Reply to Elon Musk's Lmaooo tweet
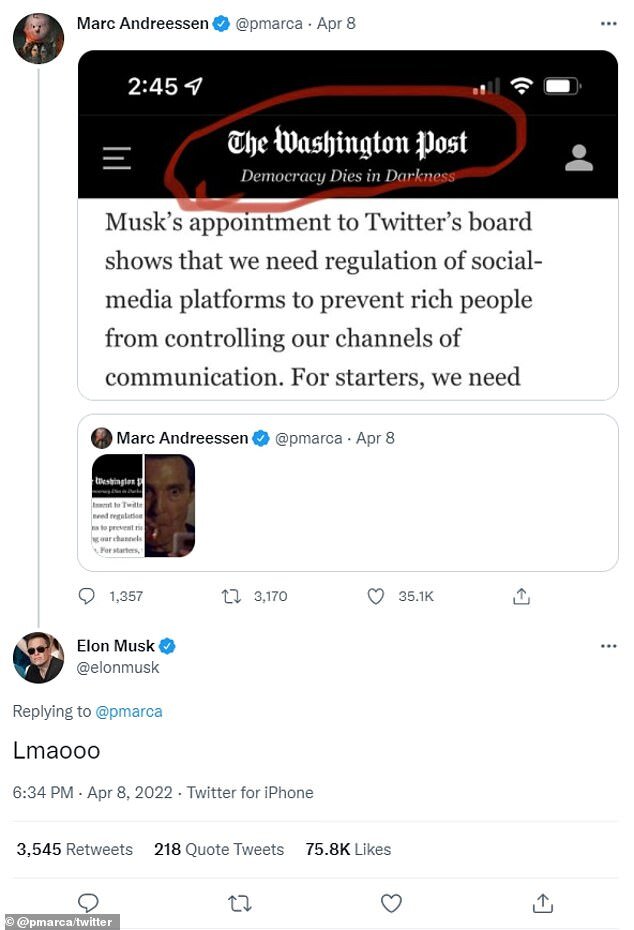This screenshot has height=930, width=634. (88, 903)
